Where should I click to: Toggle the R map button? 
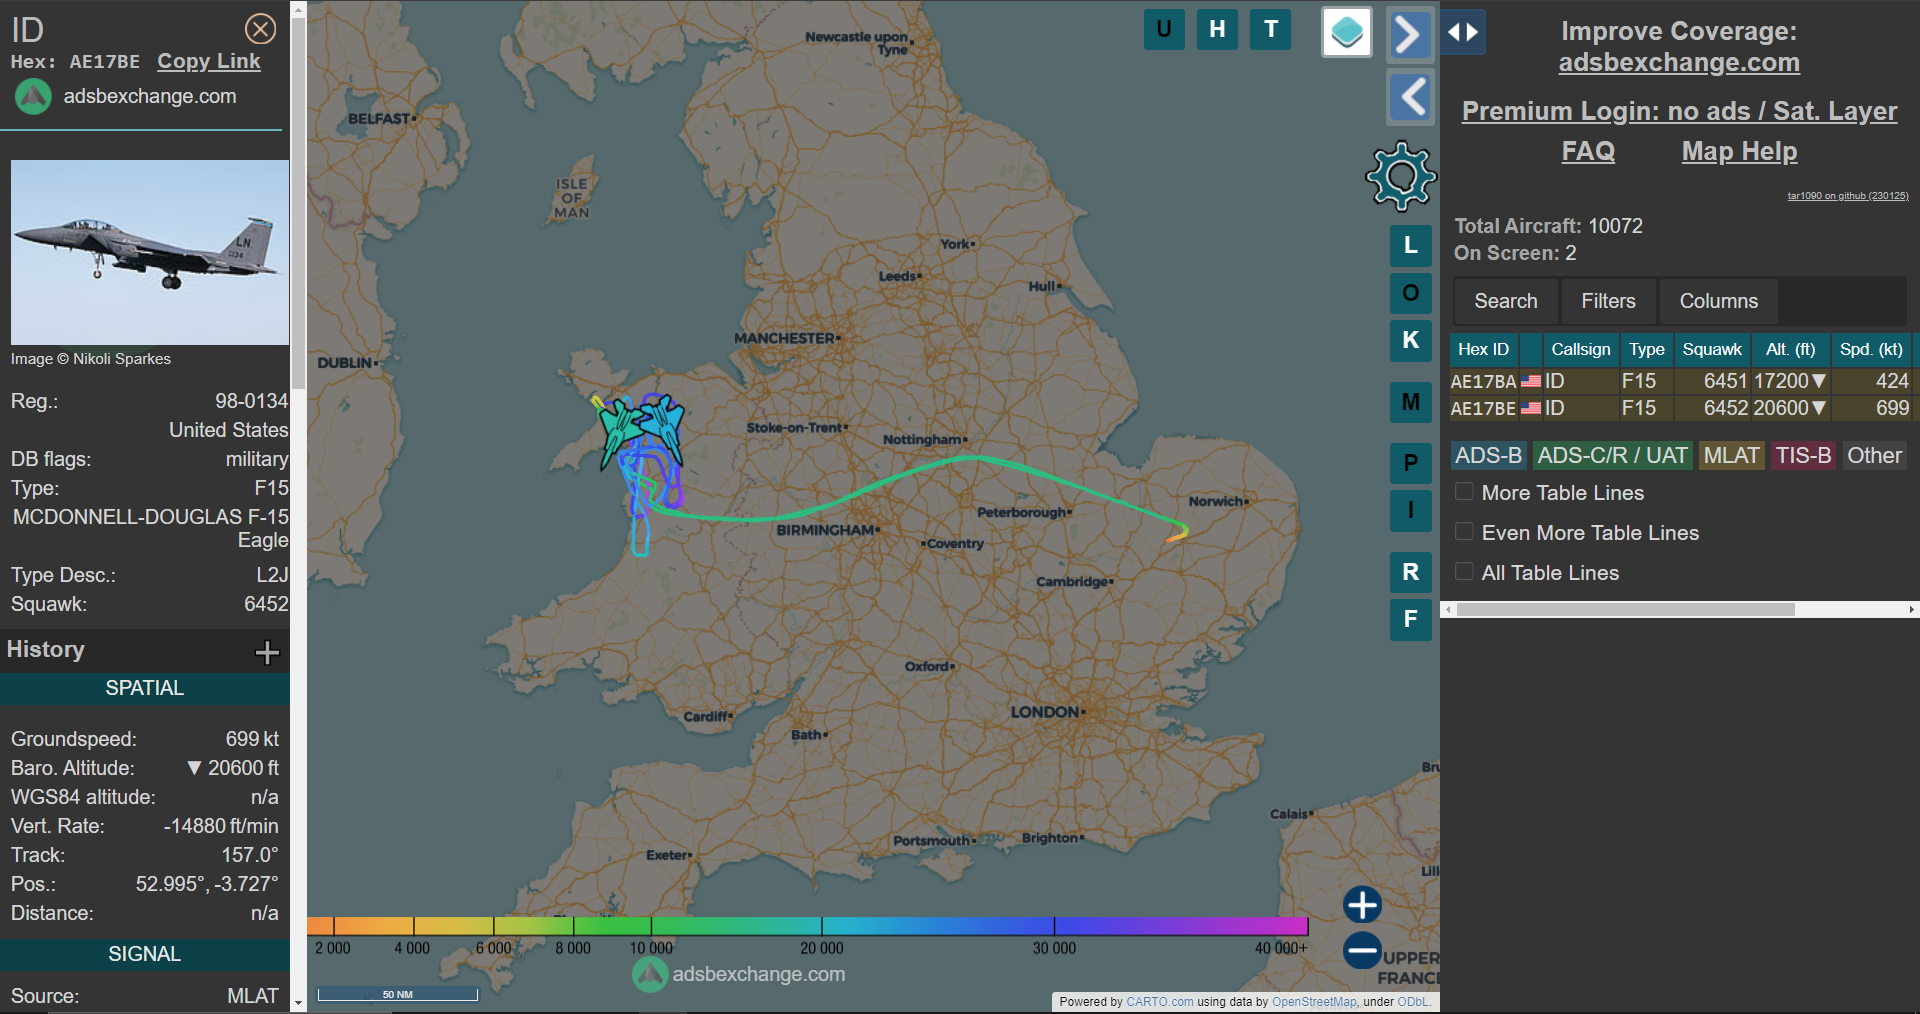click(x=1411, y=572)
